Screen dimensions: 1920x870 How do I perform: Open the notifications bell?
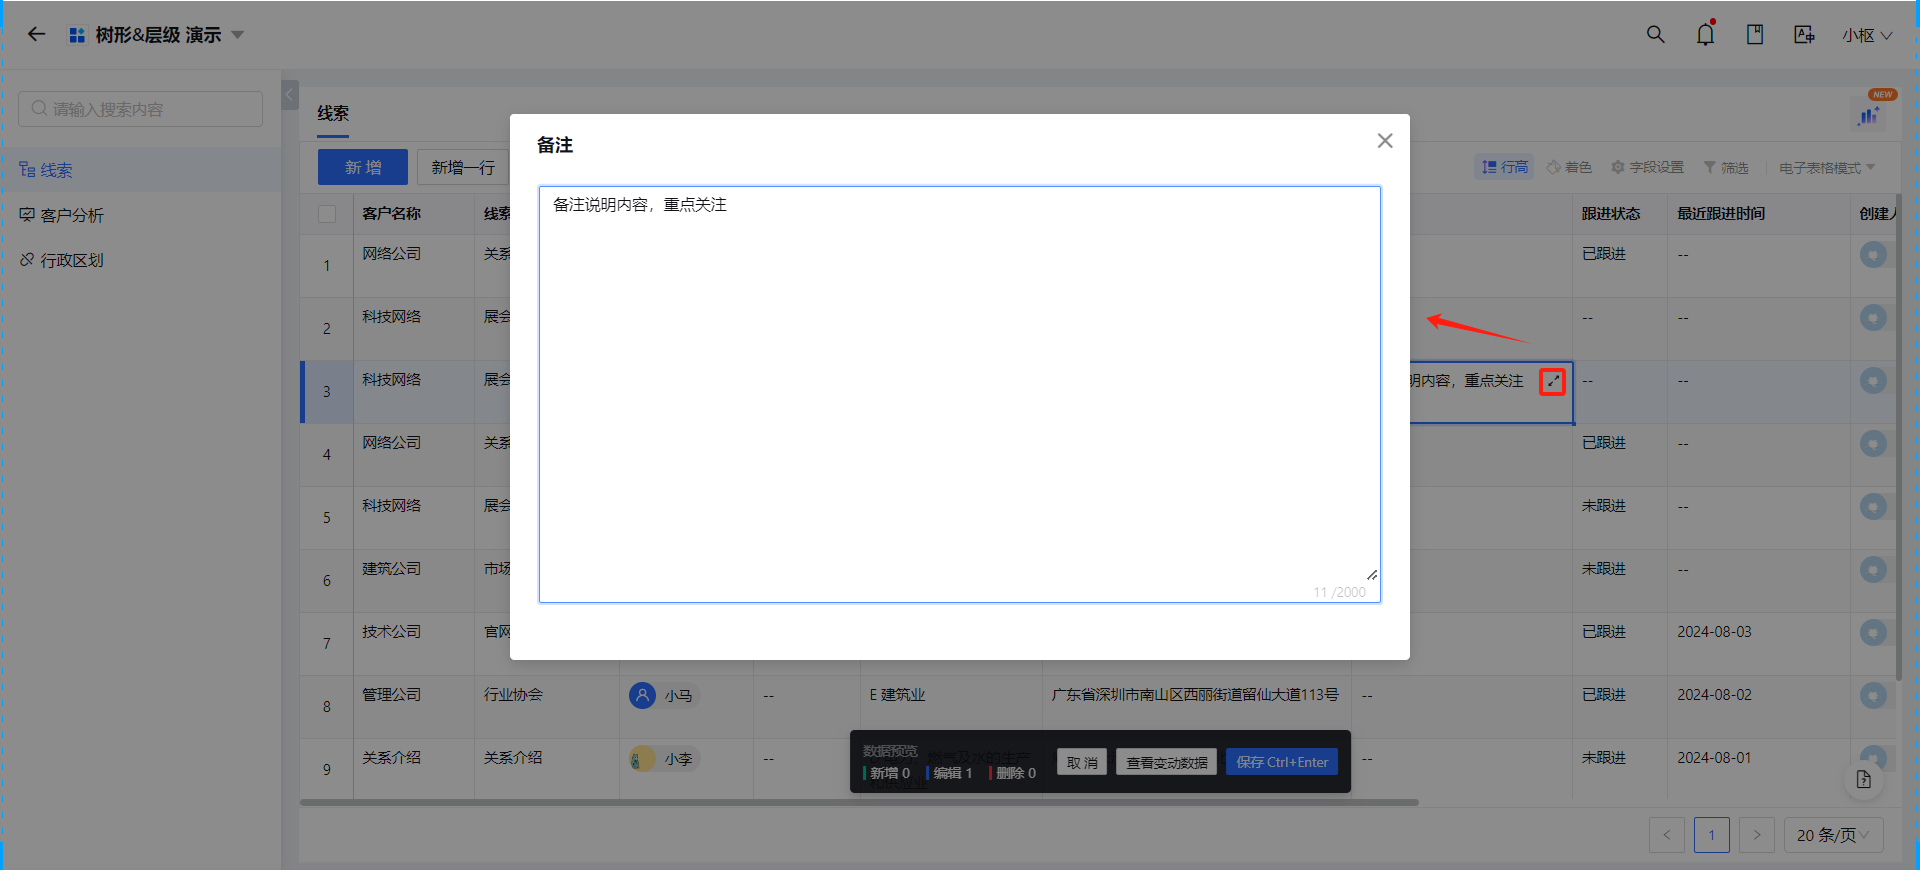tap(1705, 34)
